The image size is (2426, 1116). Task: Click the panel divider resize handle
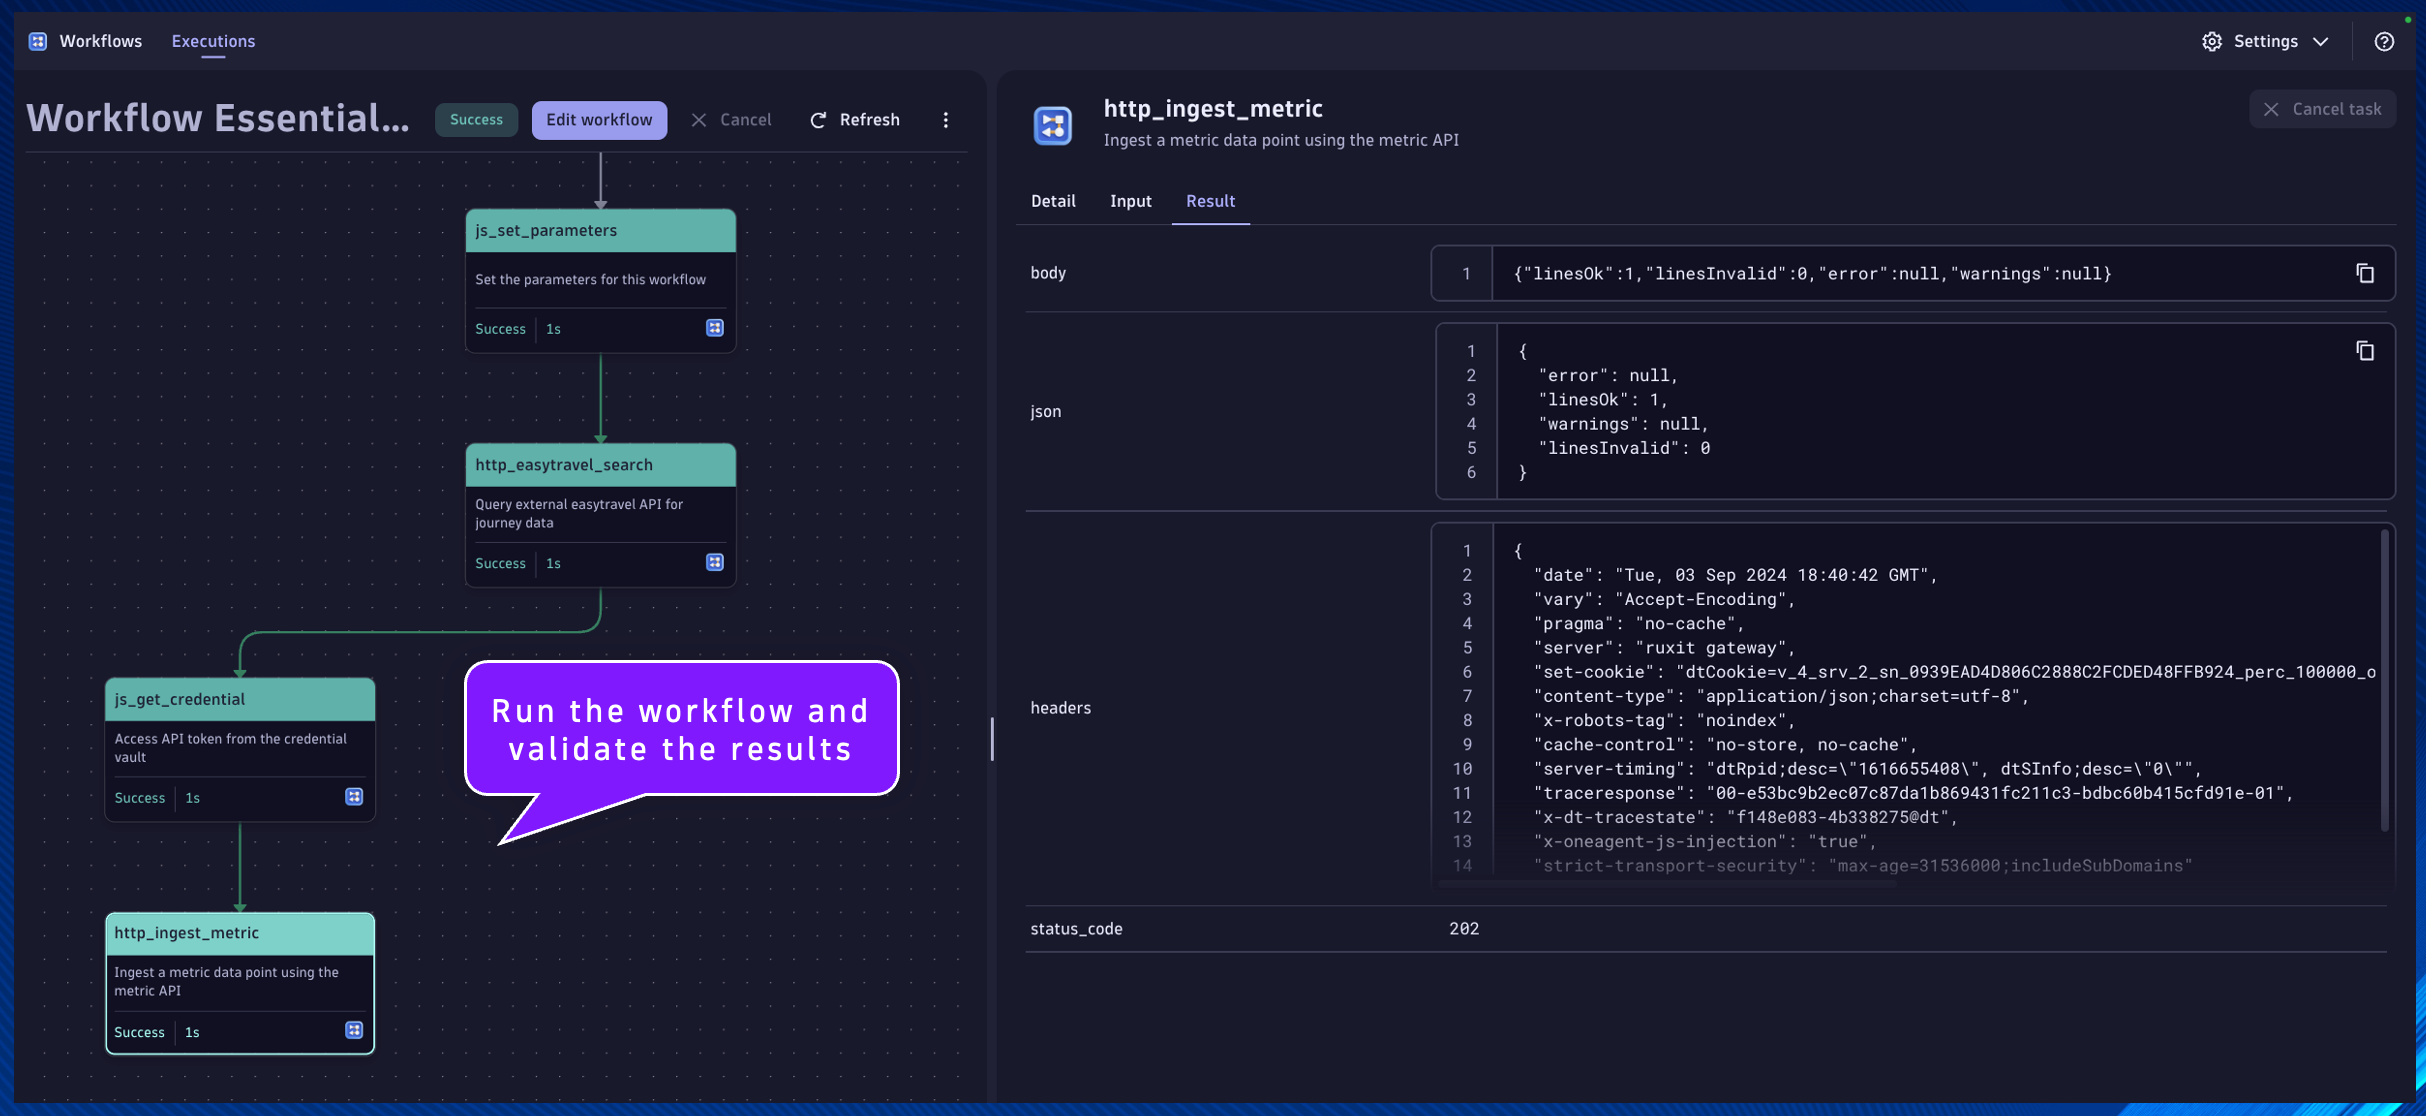(992, 739)
